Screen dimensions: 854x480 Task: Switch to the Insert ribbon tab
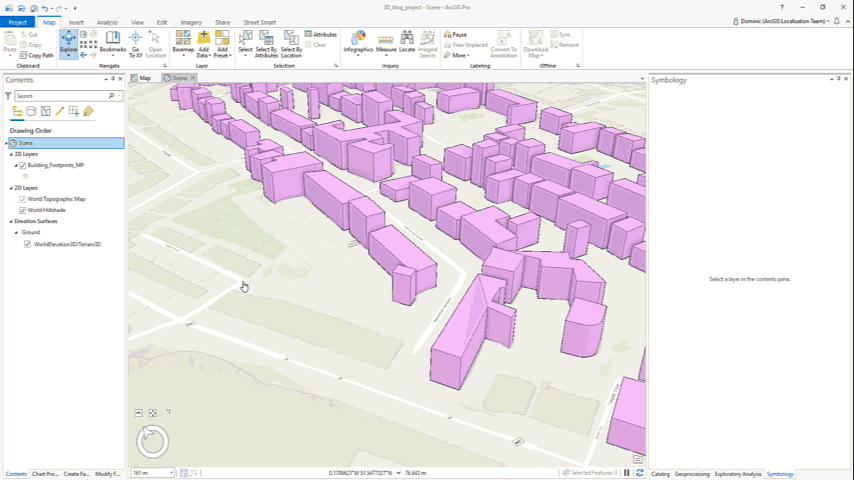coord(76,22)
